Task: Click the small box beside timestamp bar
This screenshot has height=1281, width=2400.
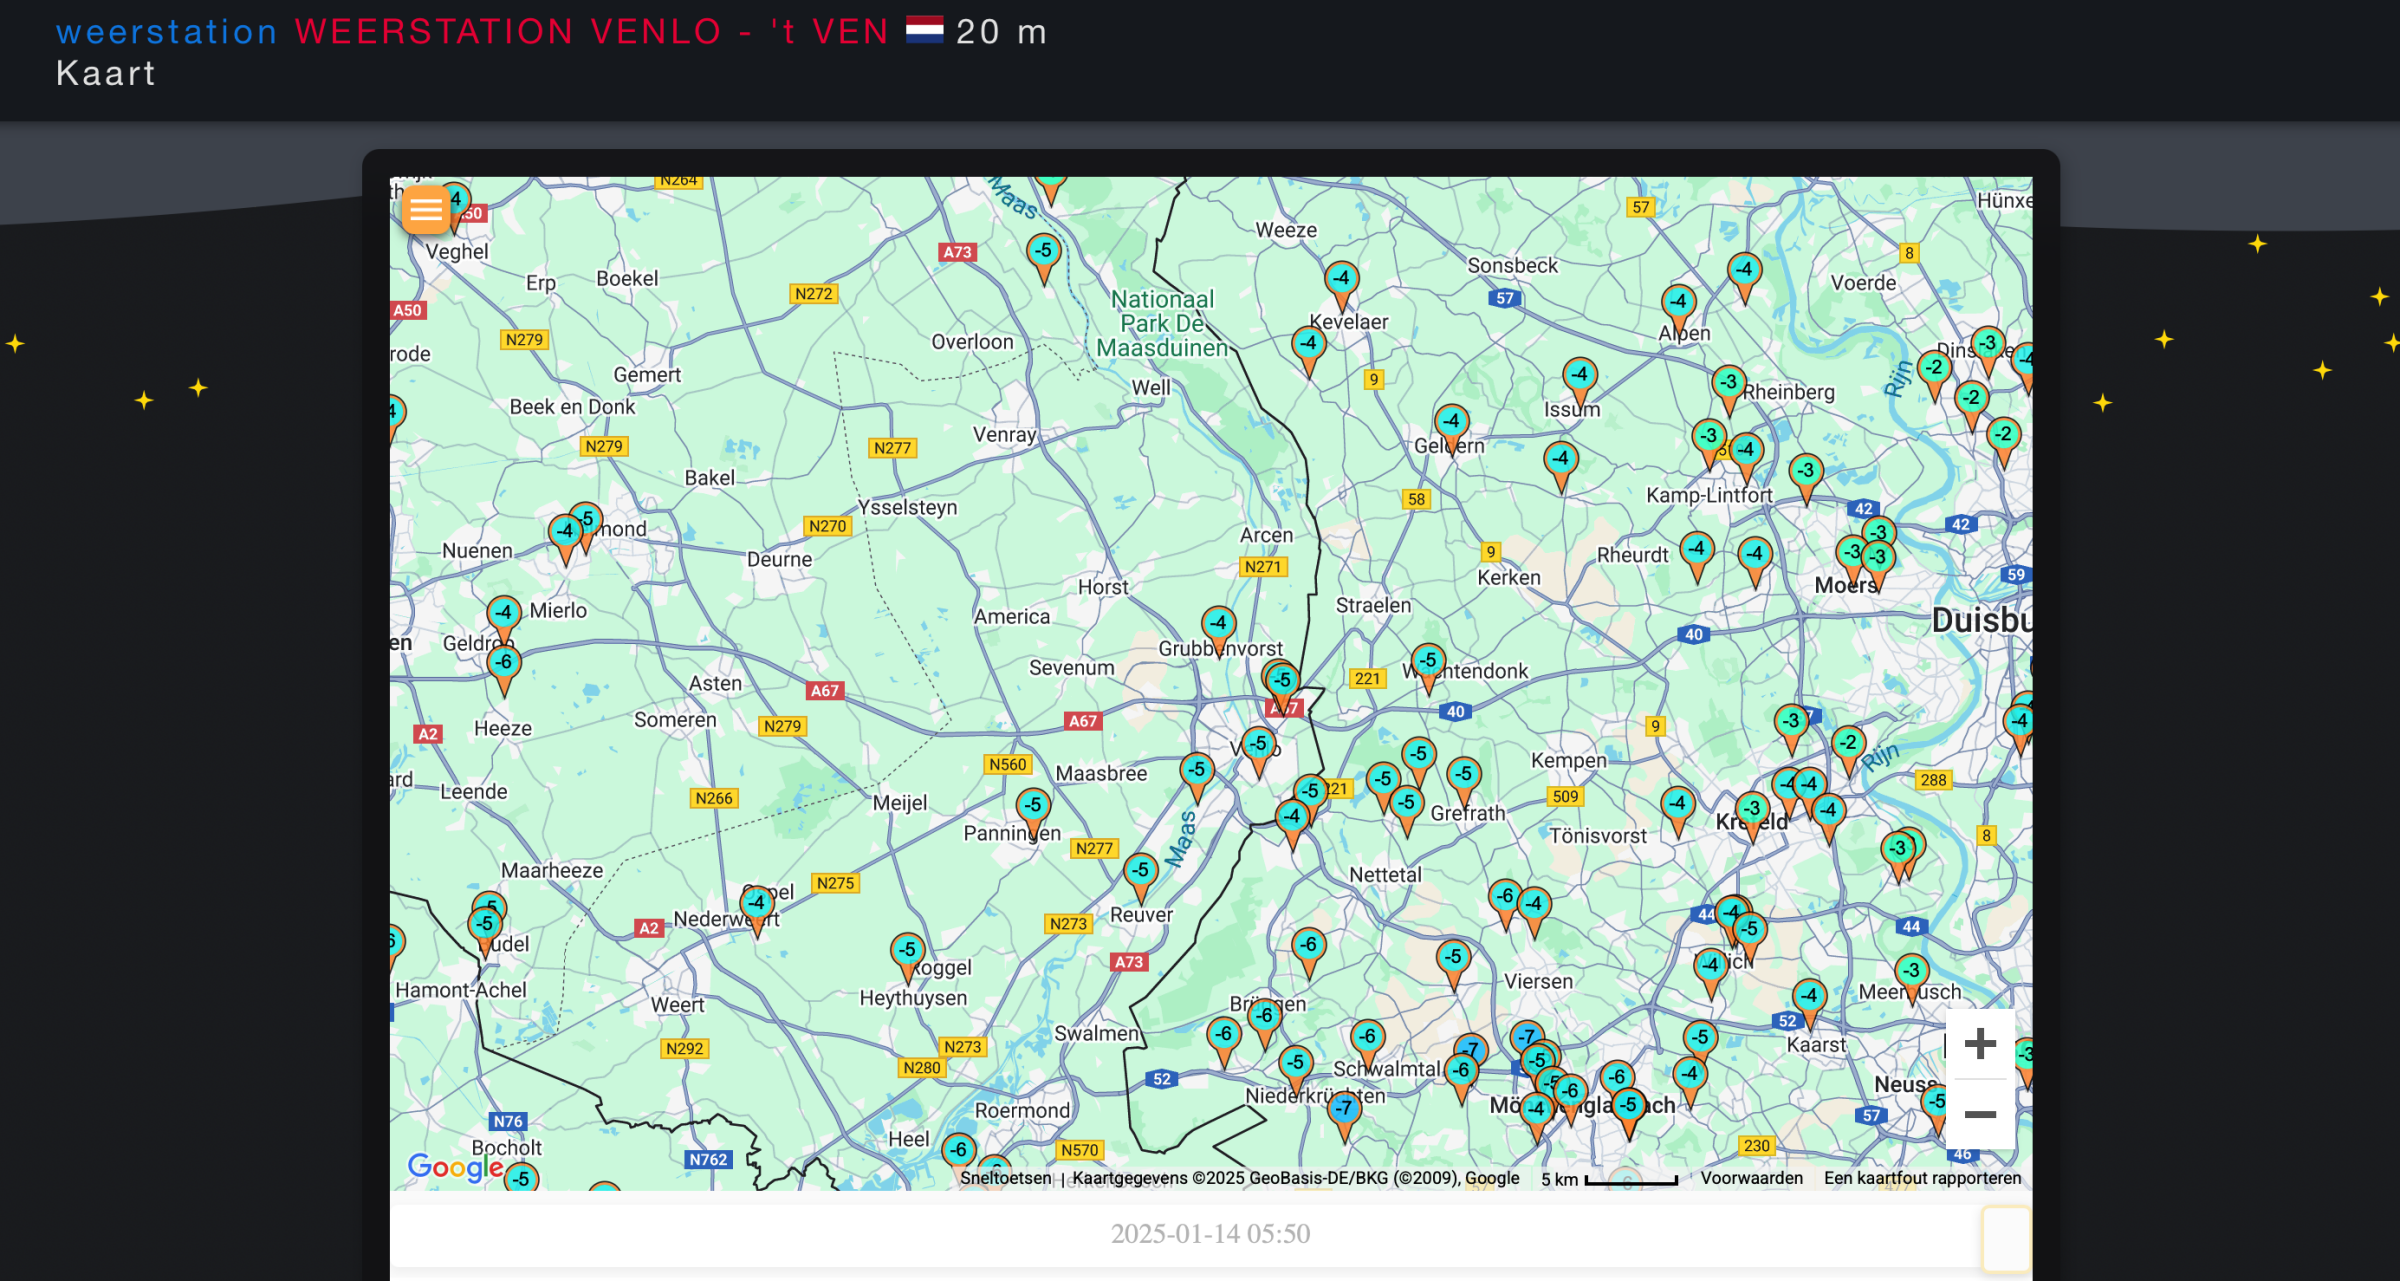Action: (x=2005, y=1238)
